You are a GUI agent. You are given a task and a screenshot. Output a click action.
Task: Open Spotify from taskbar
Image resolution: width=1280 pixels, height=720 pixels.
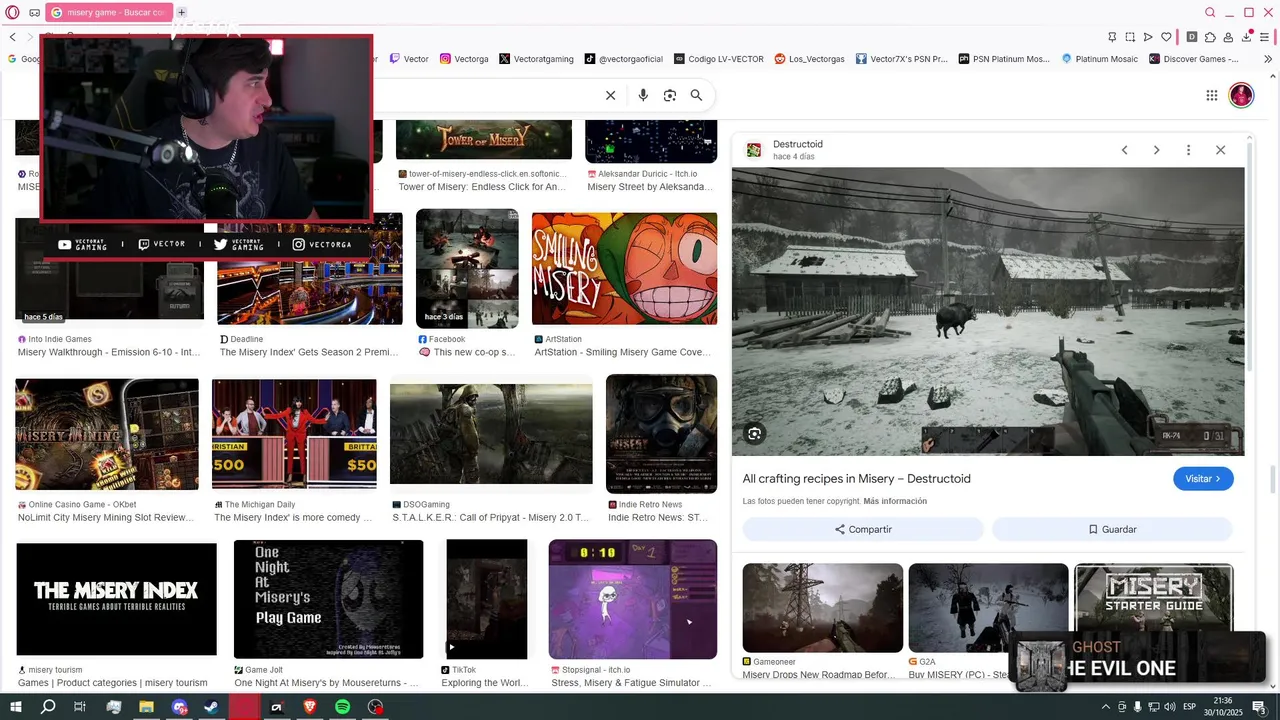point(342,707)
